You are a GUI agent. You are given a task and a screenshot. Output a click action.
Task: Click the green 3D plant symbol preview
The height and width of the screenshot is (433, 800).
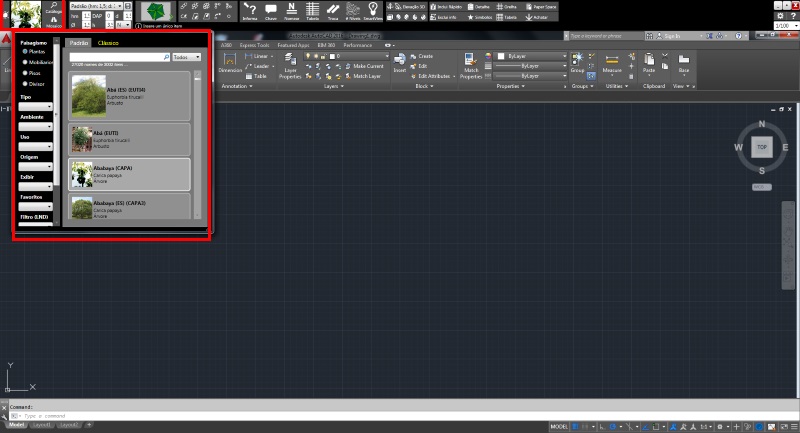pyautogui.click(x=156, y=11)
